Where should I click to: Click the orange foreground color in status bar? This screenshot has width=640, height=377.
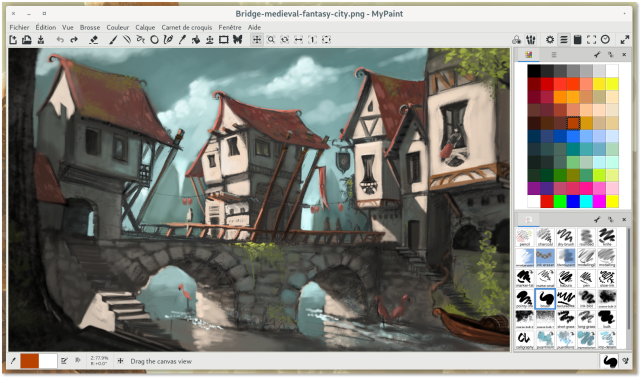30,361
